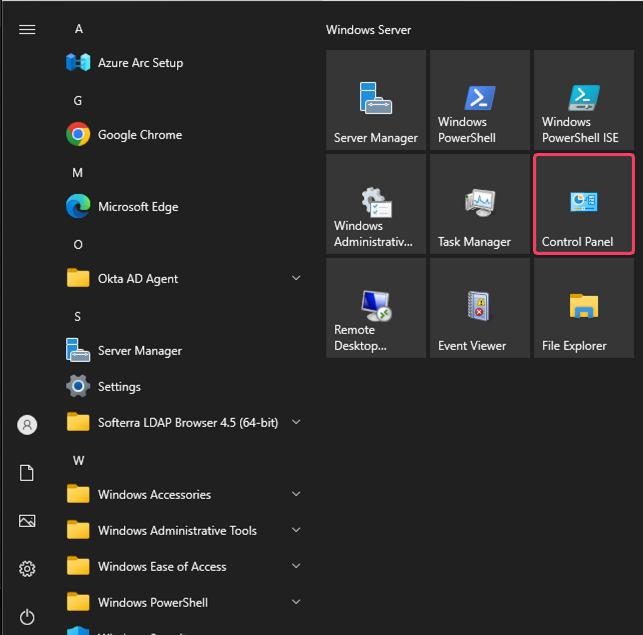Launch the Windows PowerShell ISE tile
This screenshot has height=635, width=643.
[584, 100]
